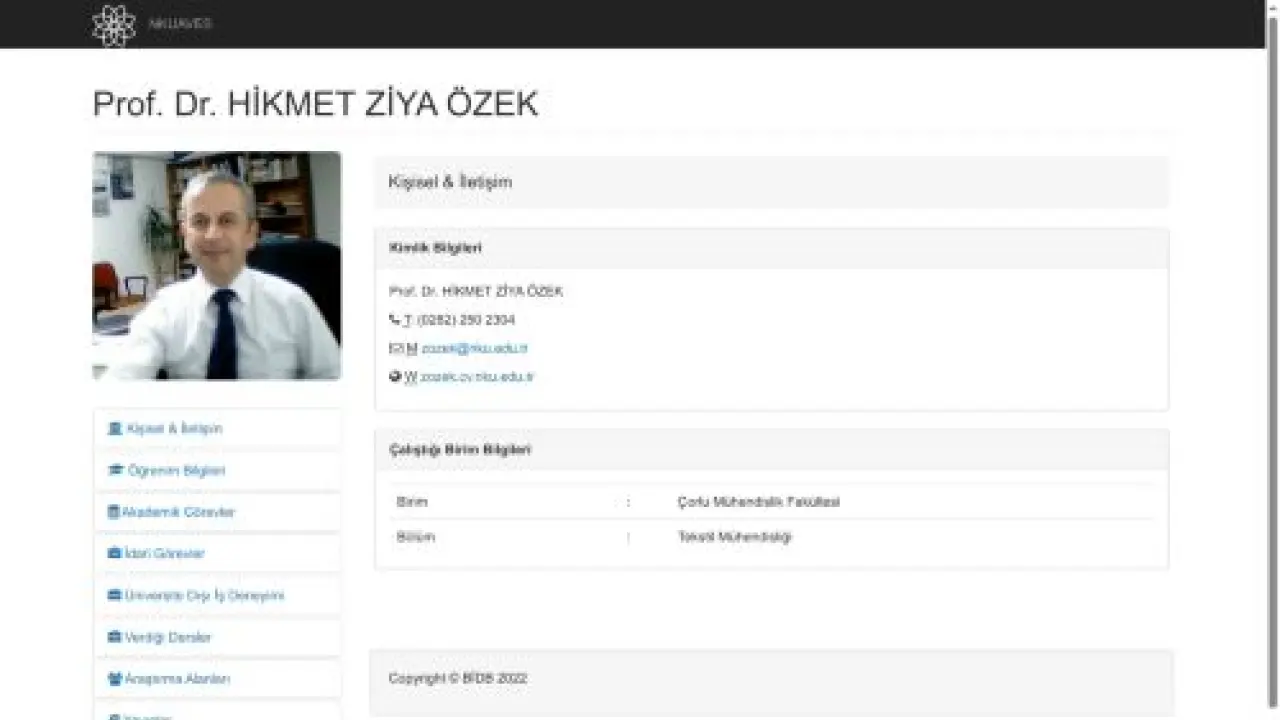Show the Verdiği Dersler section

click(217, 637)
